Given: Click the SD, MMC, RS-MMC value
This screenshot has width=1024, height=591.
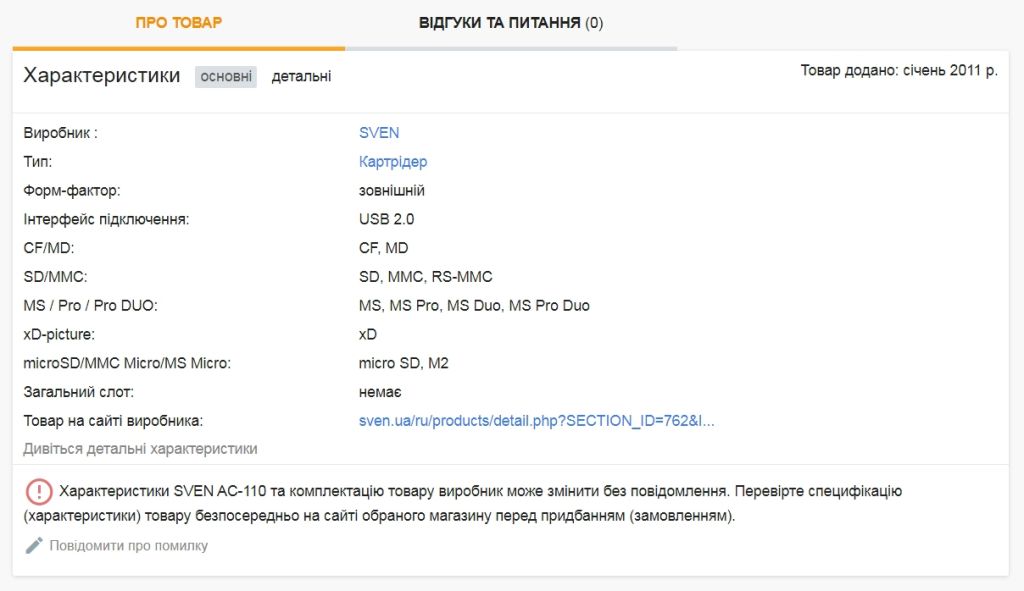Looking at the screenshot, I should 426,277.
